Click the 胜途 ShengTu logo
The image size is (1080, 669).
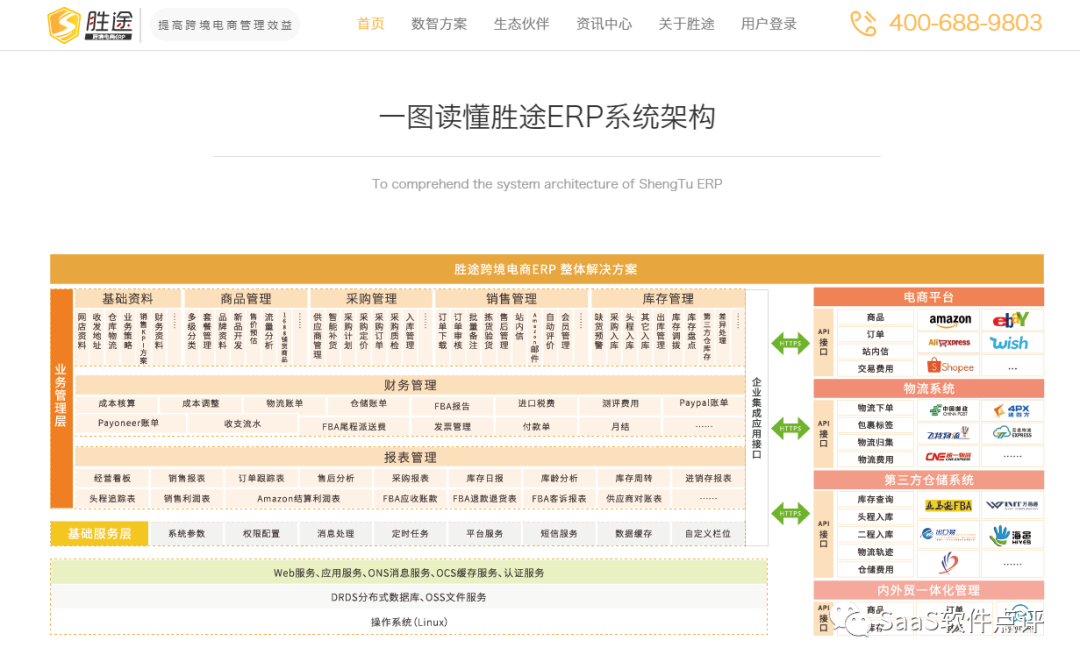coord(90,23)
